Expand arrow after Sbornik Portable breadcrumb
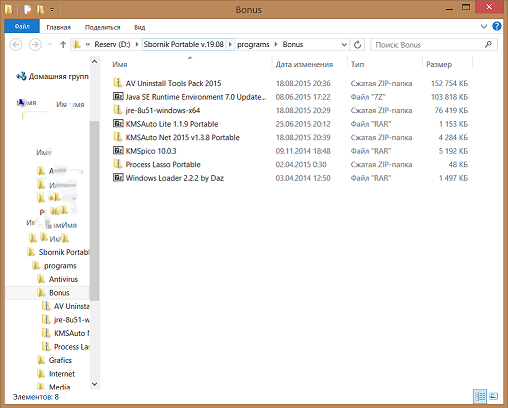The height and width of the screenshot is (408, 508). pos(230,44)
